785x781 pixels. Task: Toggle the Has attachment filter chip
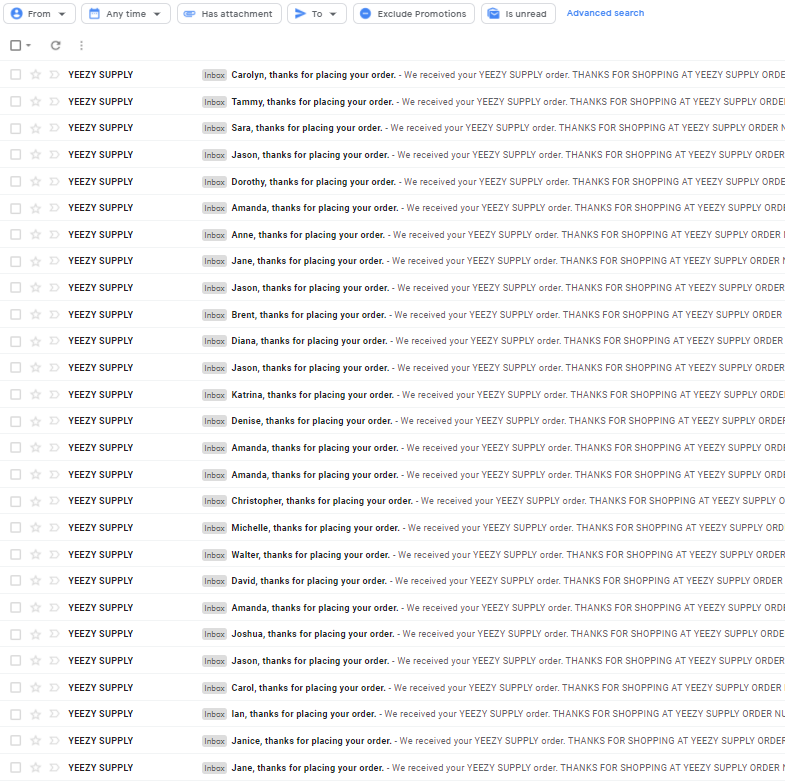pyautogui.click(x=229, y=14)
